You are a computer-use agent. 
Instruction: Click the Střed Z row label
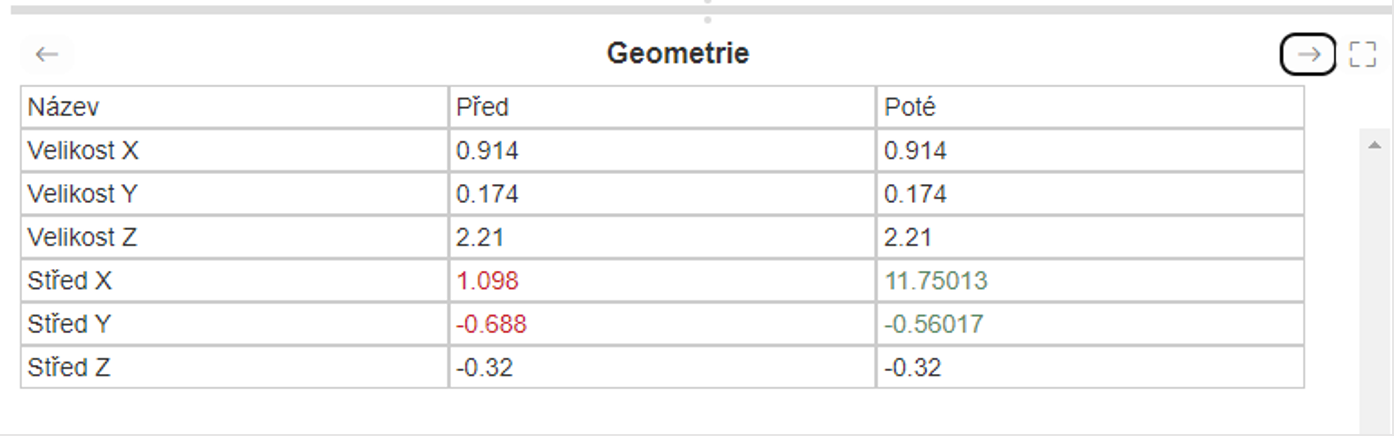click(69, 368)
